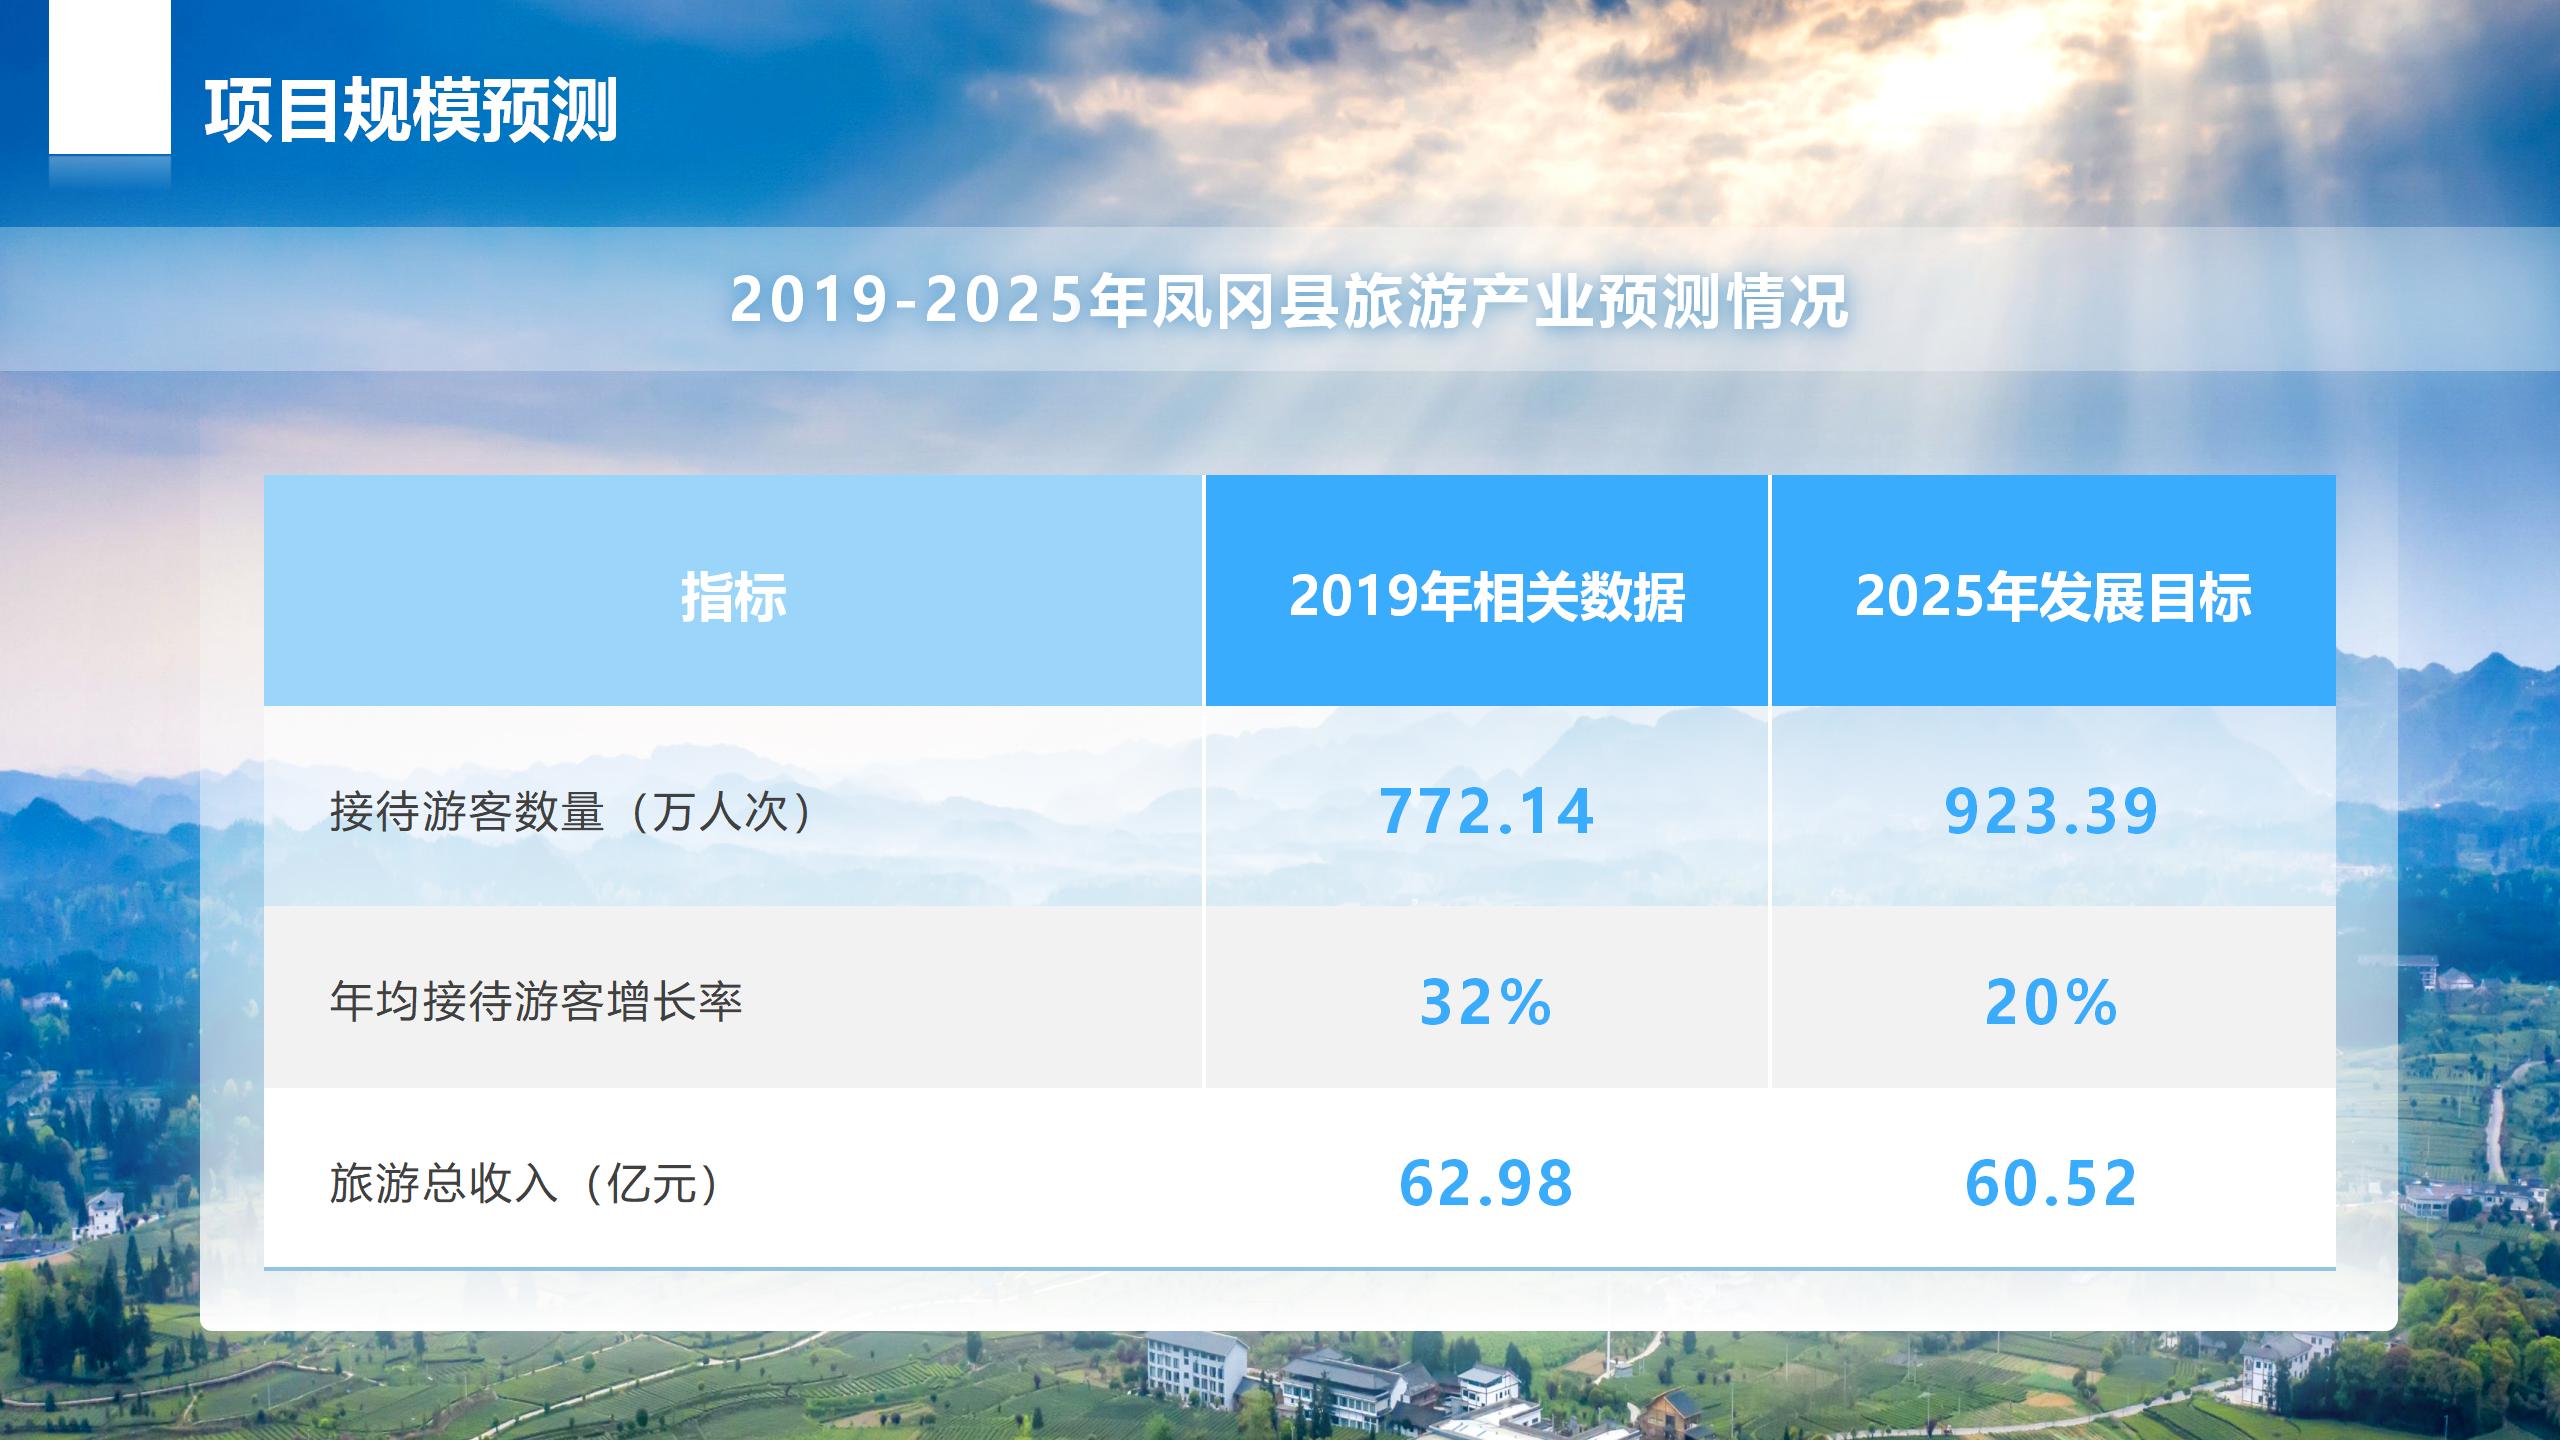Click the 2025年发展目标 column header
This screenshot has height=1440, width=2560.
pyautogui.click(x=2052, y=597)
